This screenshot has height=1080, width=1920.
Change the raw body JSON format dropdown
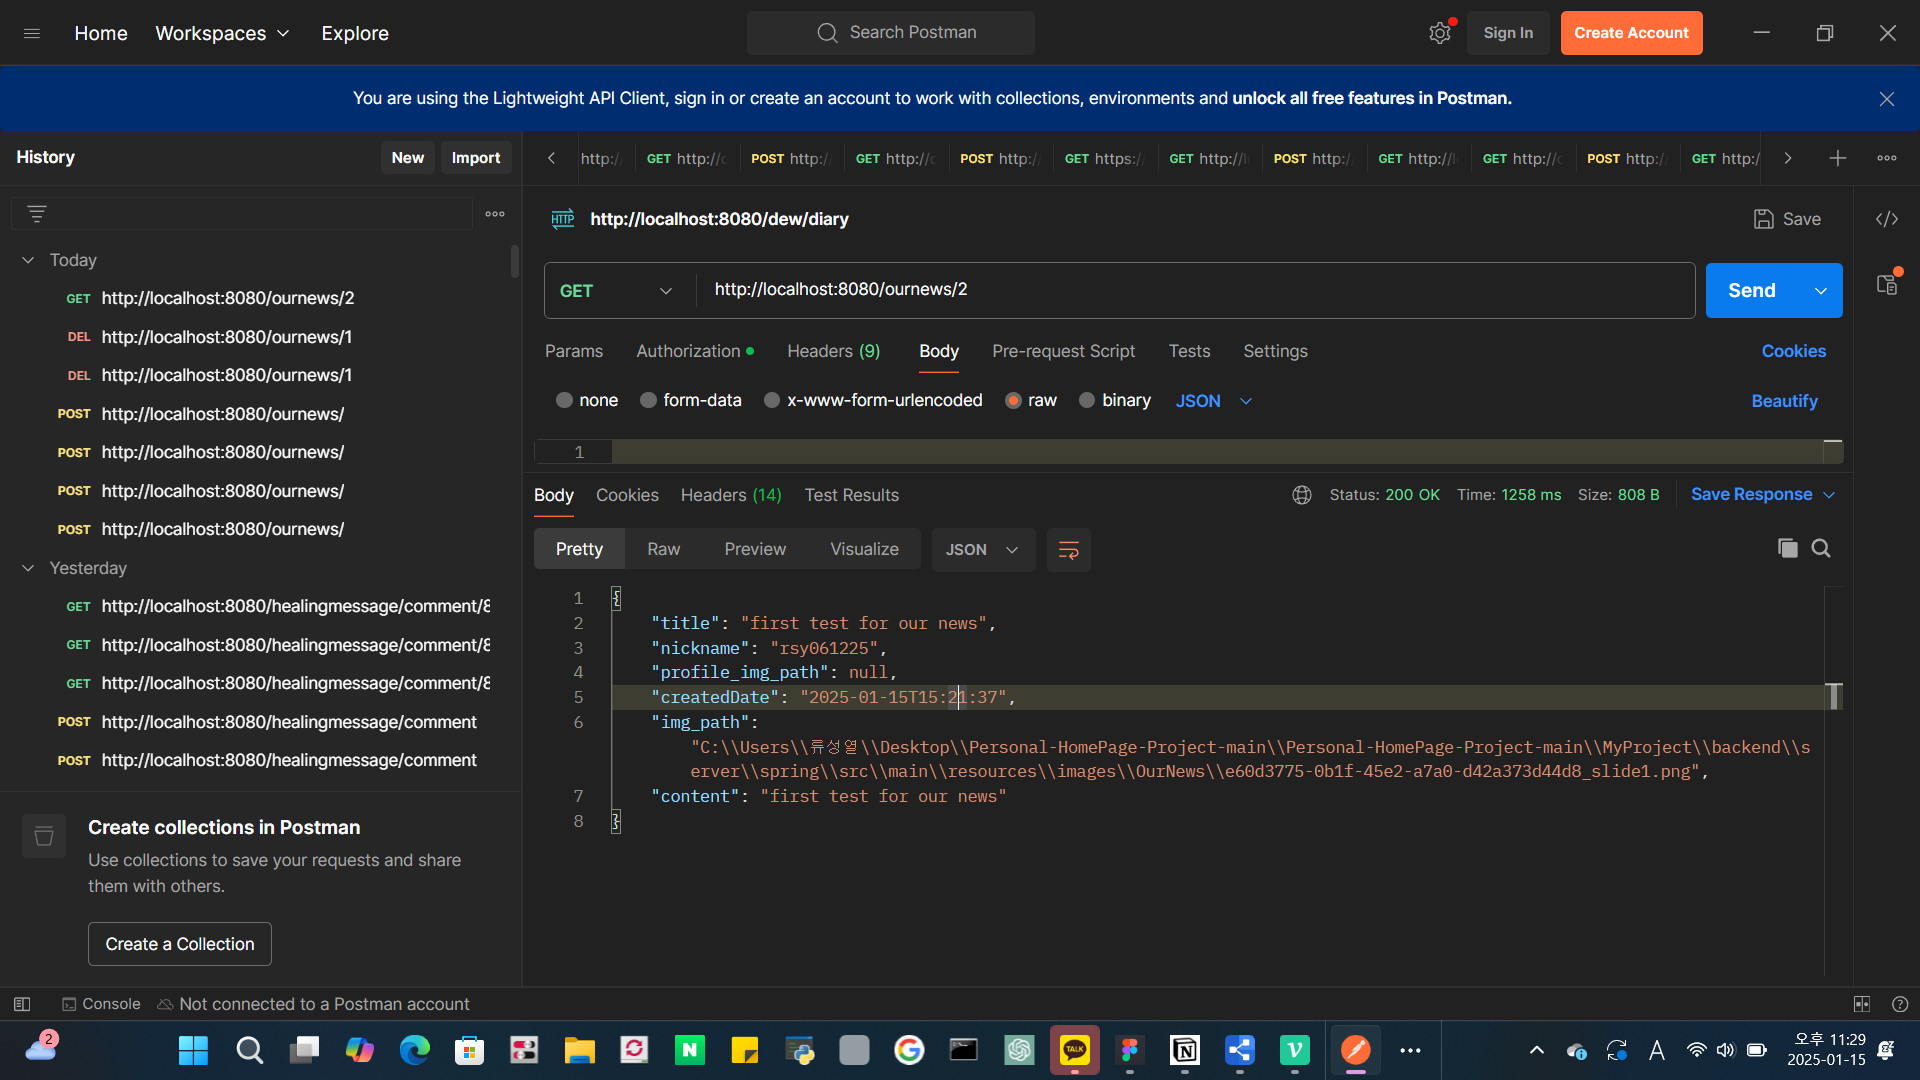coord(1214,401)
